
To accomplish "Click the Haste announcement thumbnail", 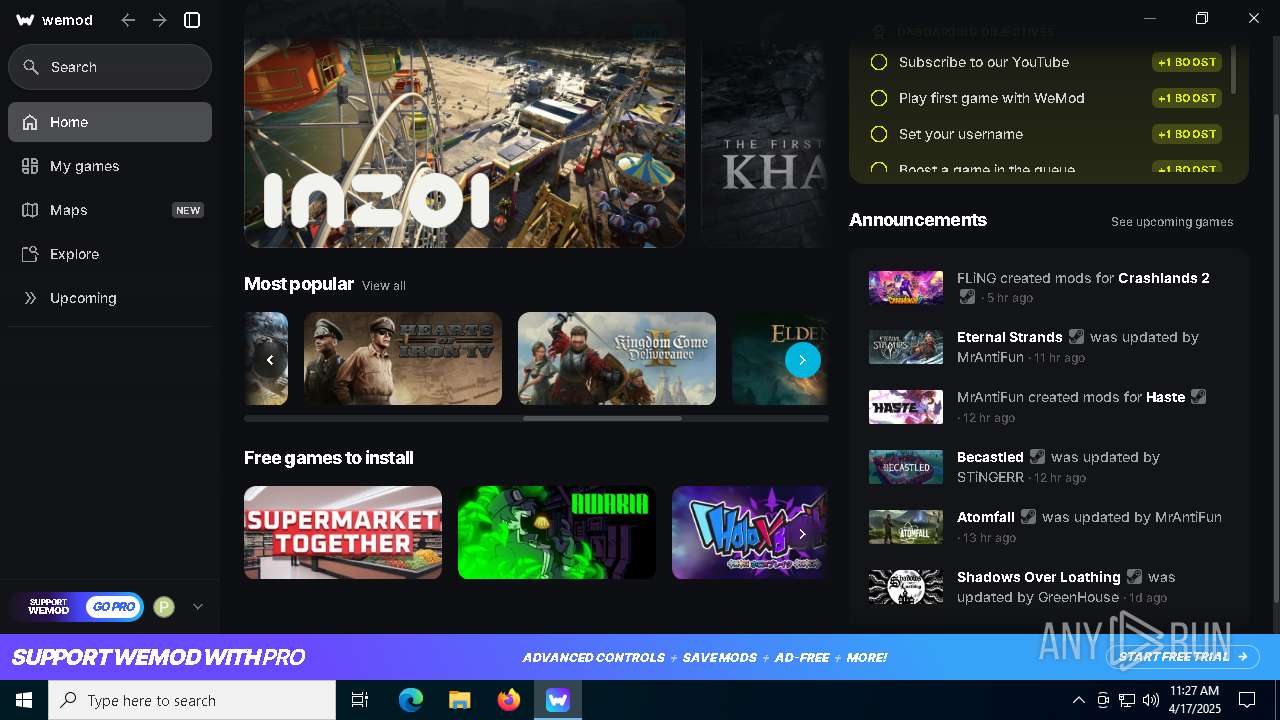I will coord(906,407).
